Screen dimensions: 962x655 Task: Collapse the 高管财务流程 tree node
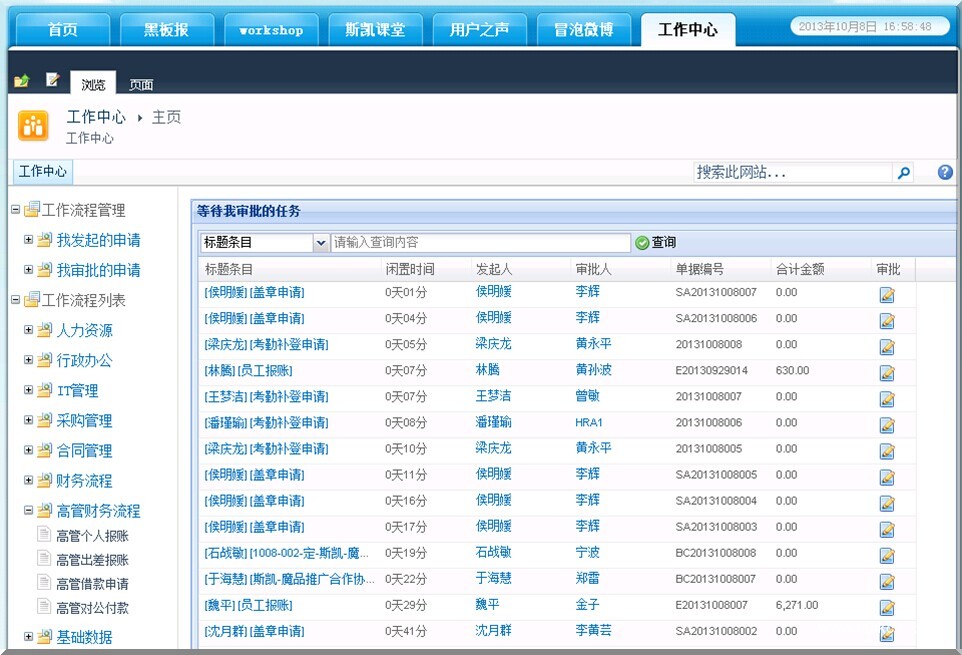[29, 510]
